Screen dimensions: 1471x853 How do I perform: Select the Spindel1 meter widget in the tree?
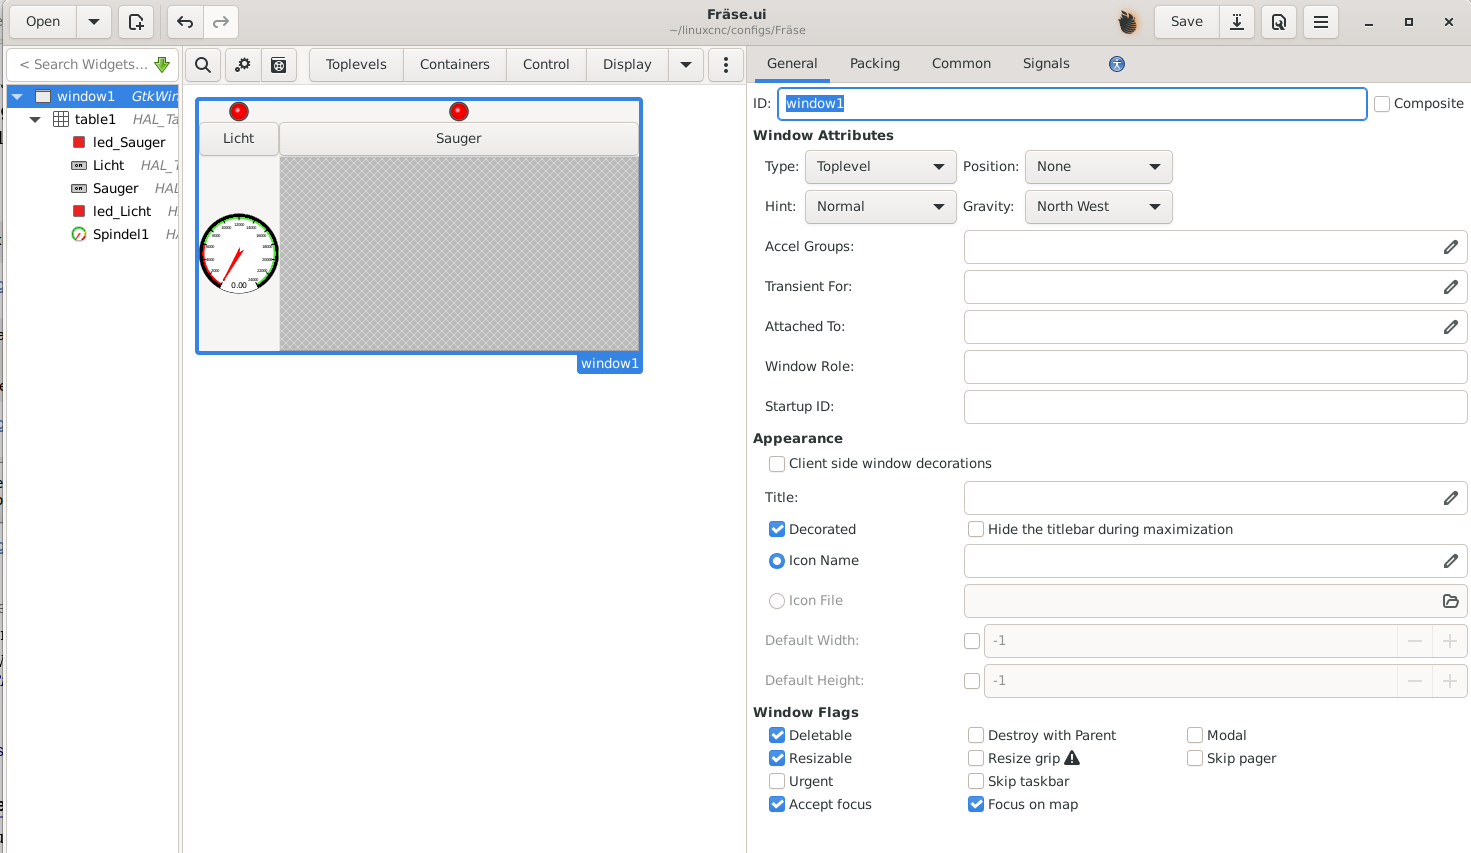pyautogui.click(x=120, y=235)
